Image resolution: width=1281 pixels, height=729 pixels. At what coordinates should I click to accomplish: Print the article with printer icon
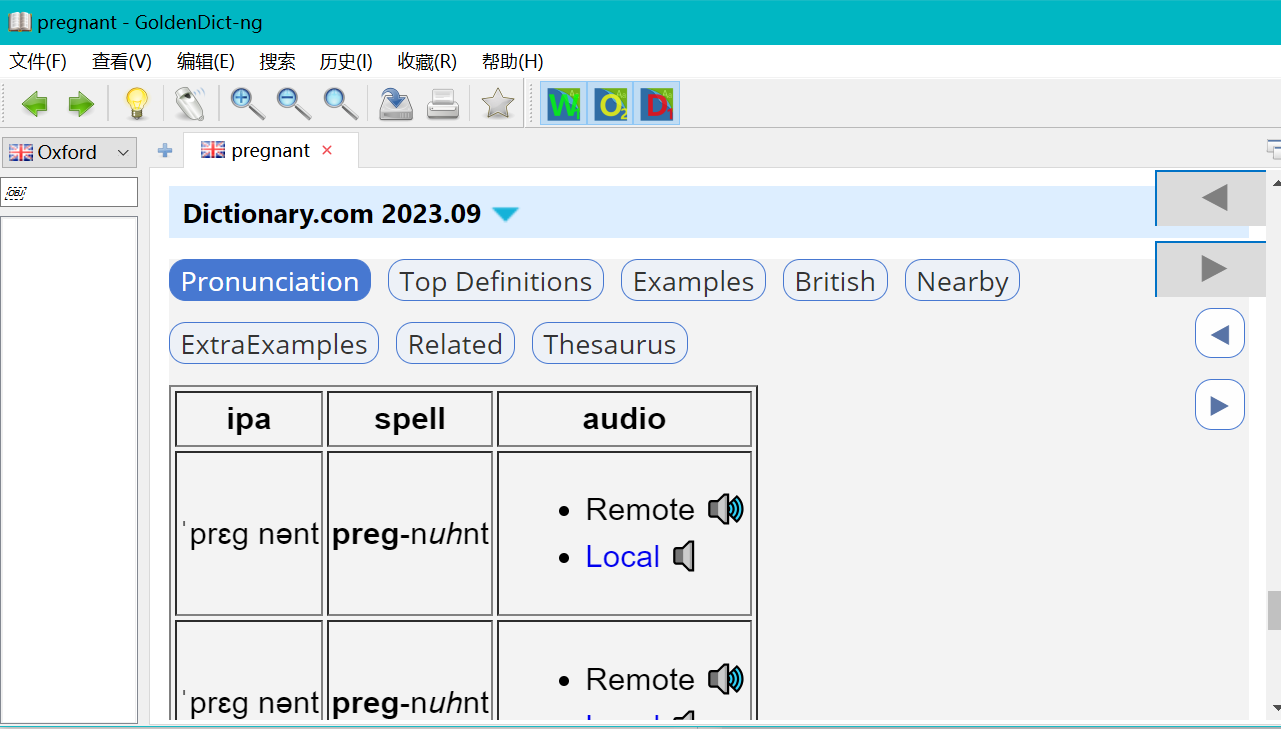(x=443, y=103)
